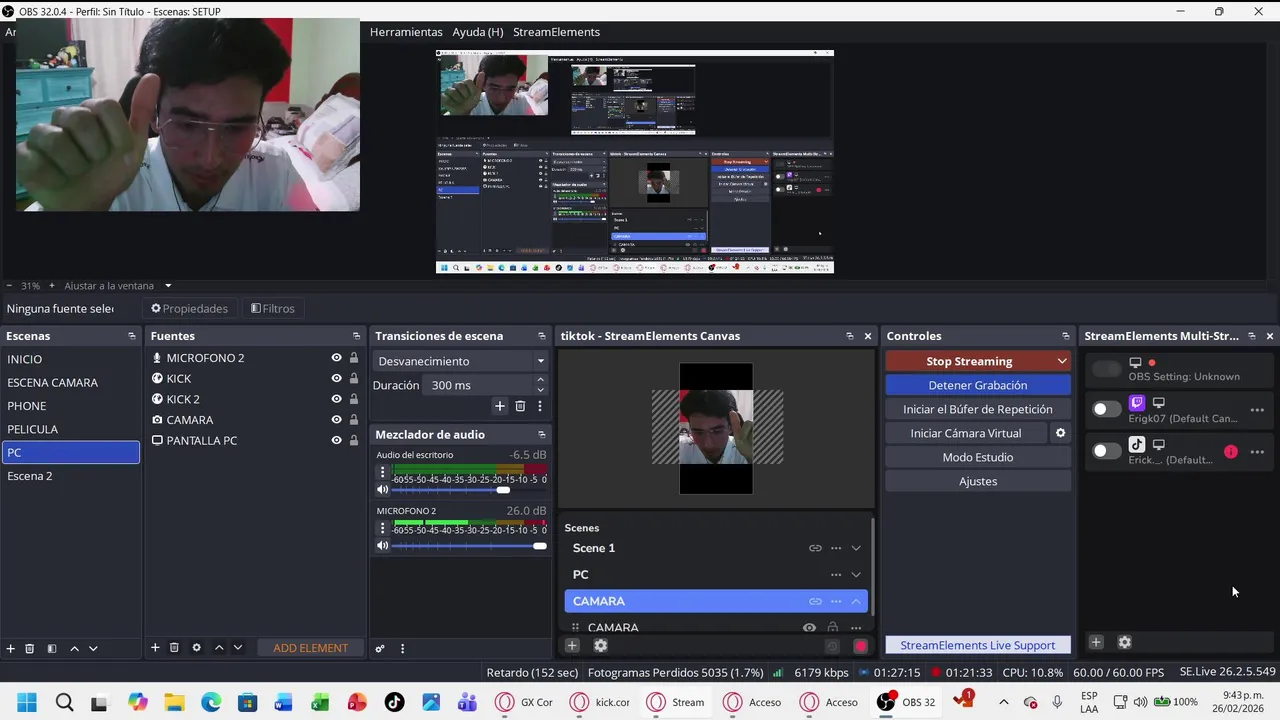The width and height of the screenshot is (1280, 720).
Task: Click link icon on Scene 1 row
Action: point(815,548)
